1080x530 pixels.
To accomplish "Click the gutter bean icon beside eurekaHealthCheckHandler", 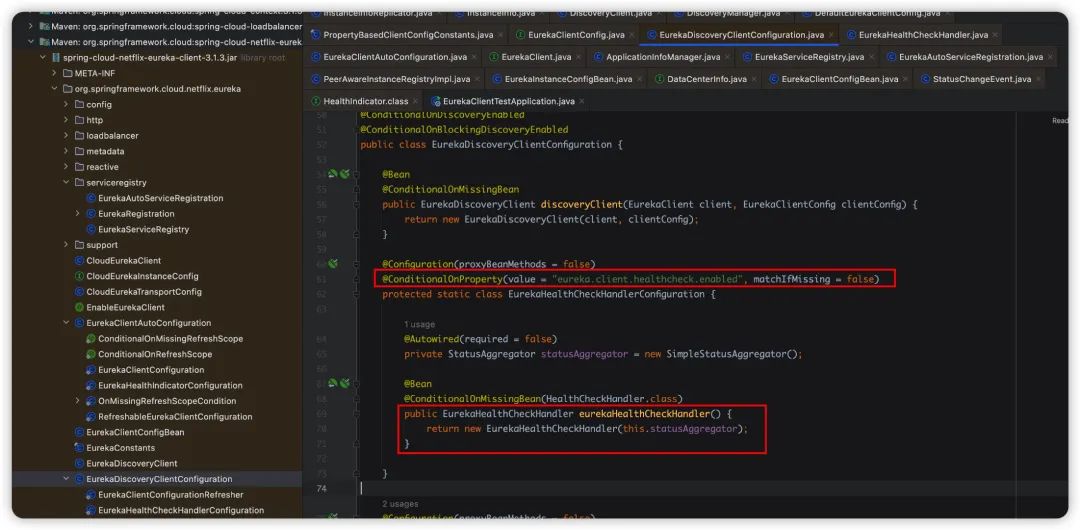I will tap(334, 383).
